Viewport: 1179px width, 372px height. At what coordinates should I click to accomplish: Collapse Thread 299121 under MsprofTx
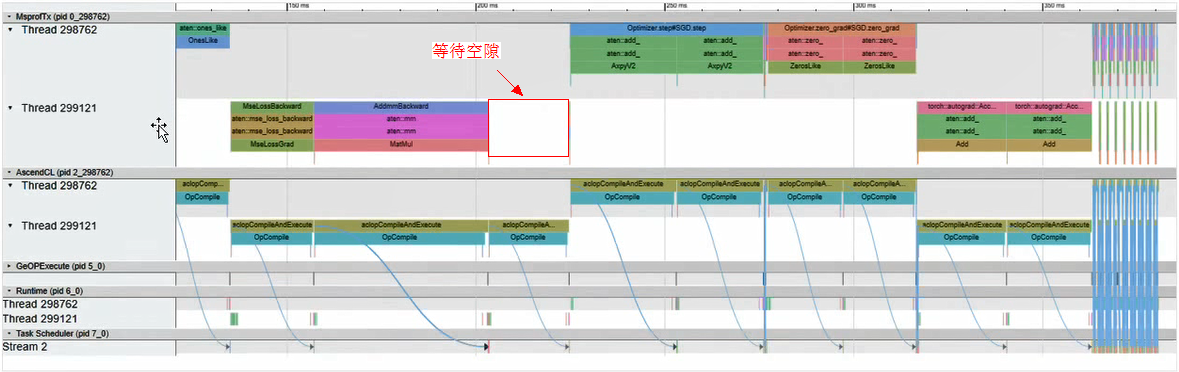pos(10,108)
